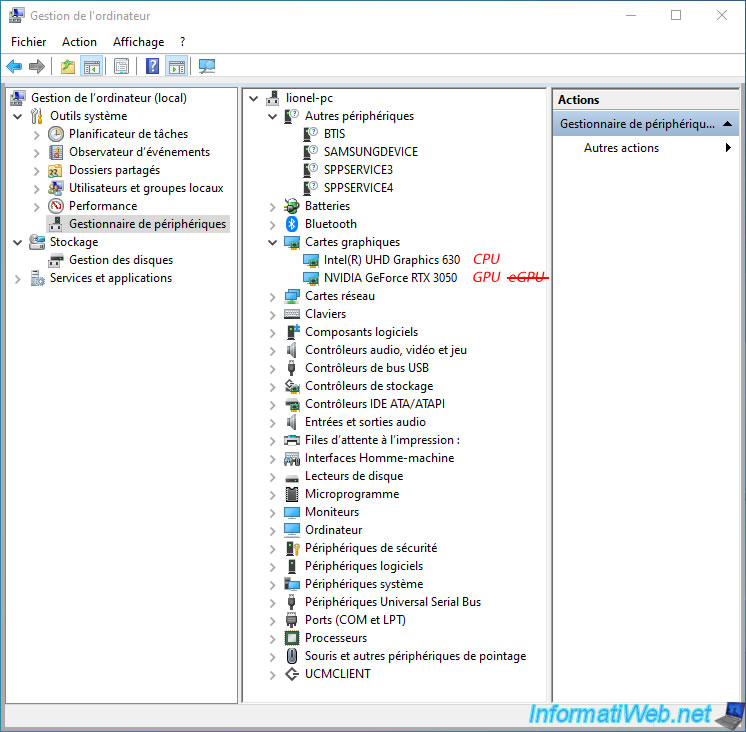
Task: Click the Back arrow toolbar icon
Action: (14, 66)
